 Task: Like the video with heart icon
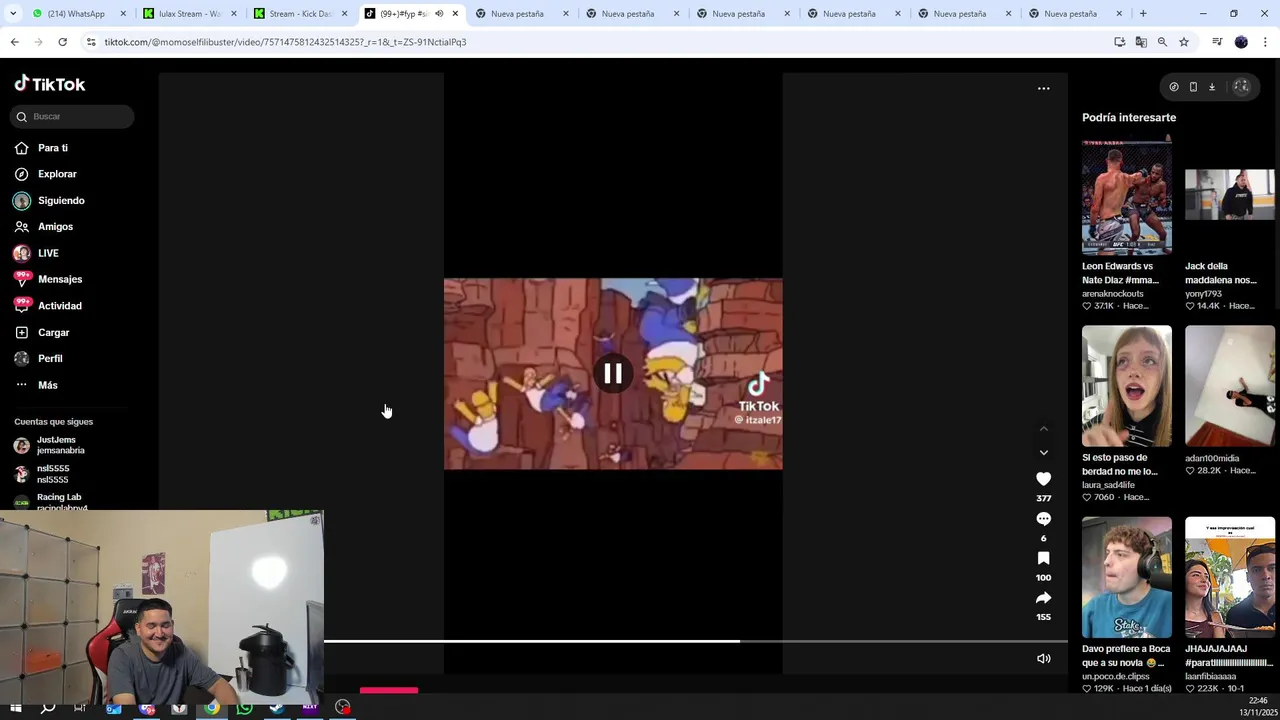coord(1043,479)
